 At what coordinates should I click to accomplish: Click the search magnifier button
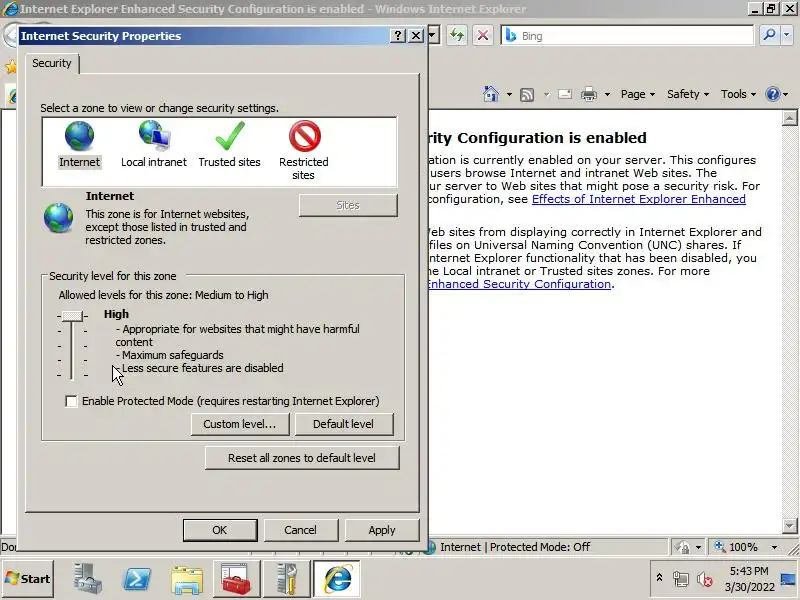769,35
